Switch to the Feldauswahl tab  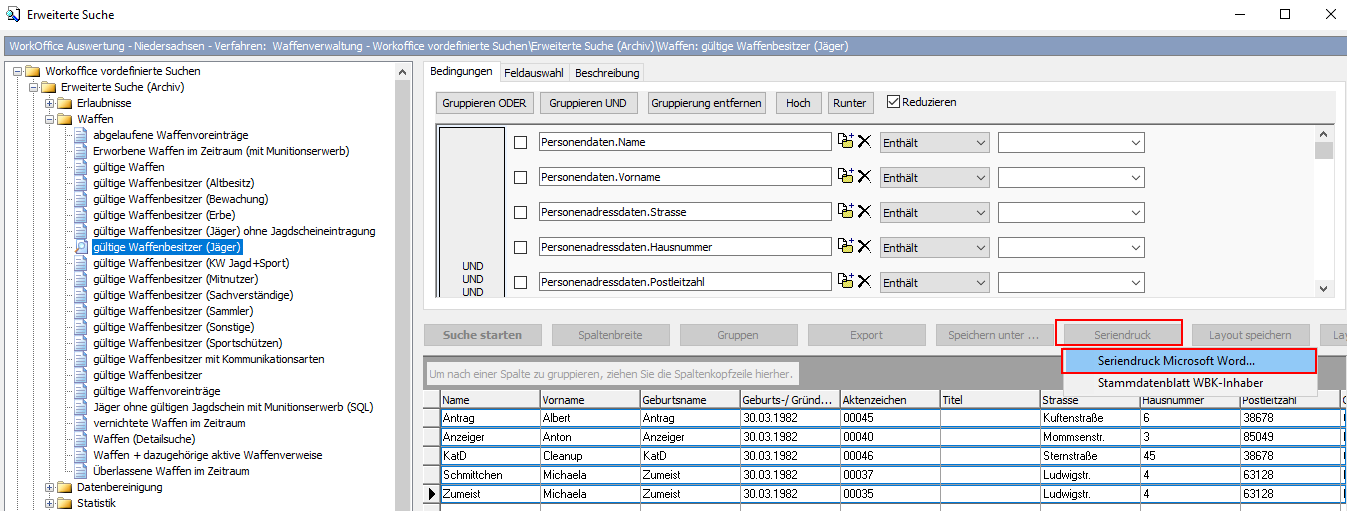pos(533,73)
